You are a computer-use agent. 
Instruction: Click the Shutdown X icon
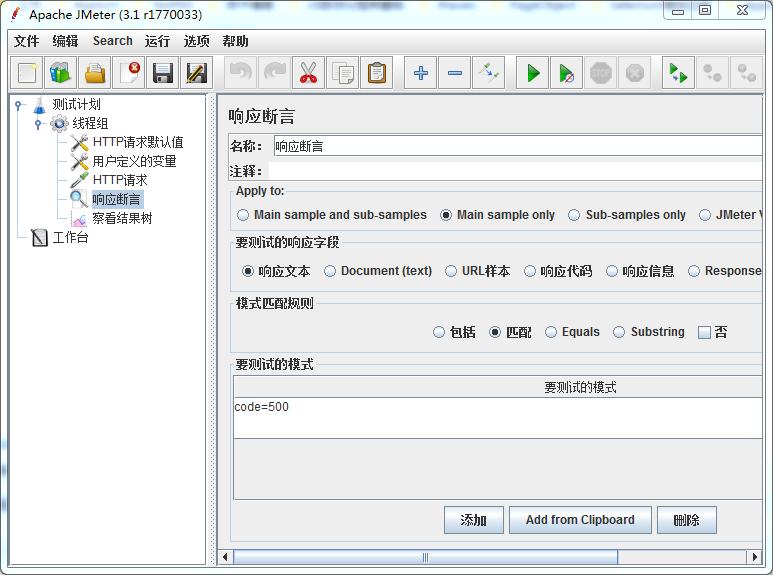tap(634, 73)
